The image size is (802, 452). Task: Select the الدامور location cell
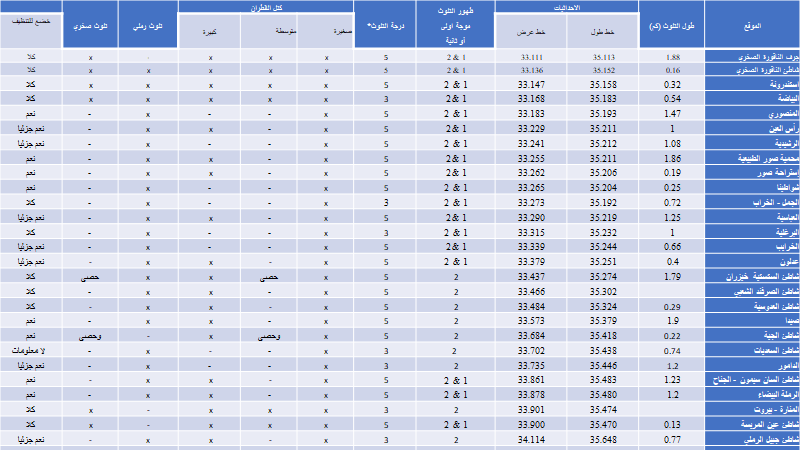coord(752,367)
